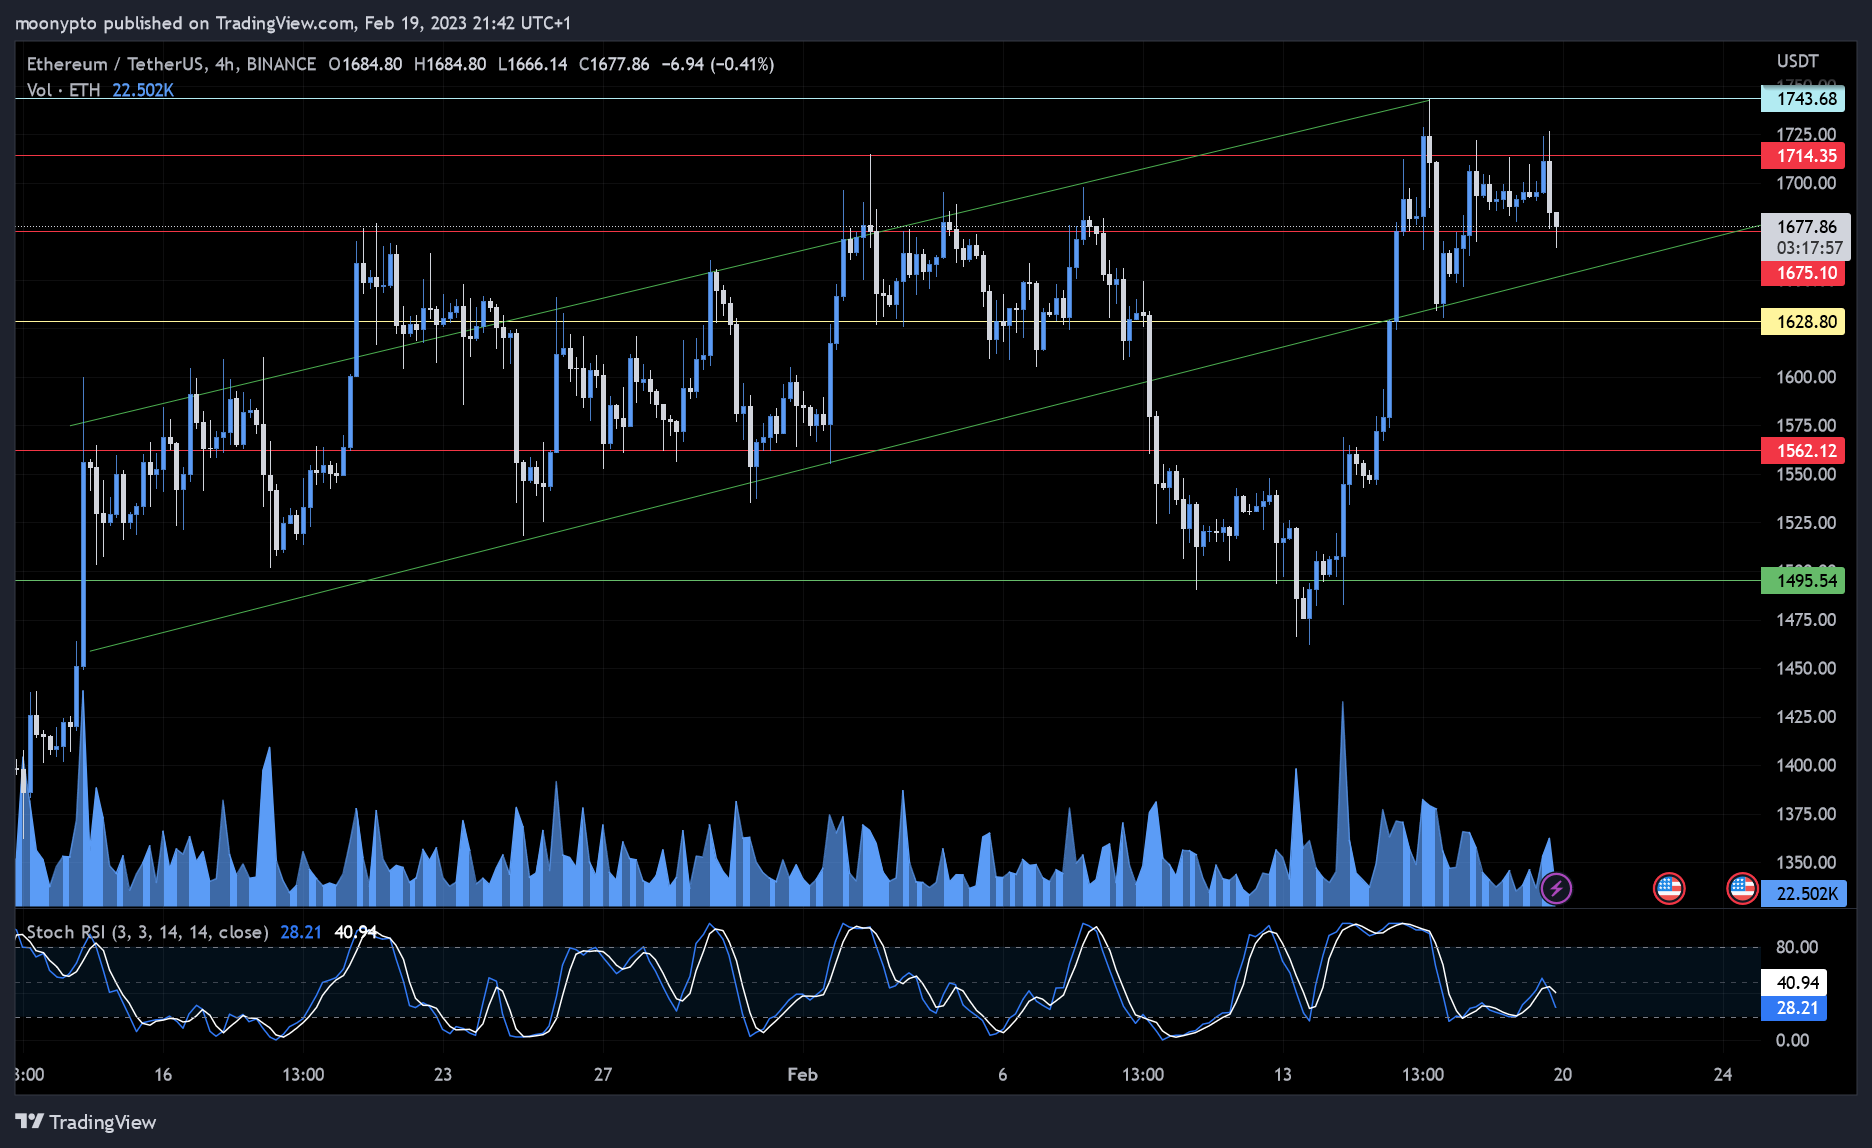The width and height of the screenshot is (1872, 1148).
Task: Click the Stoch RSI value label 40.94 on axis
Action: [x=1794, y=983]
